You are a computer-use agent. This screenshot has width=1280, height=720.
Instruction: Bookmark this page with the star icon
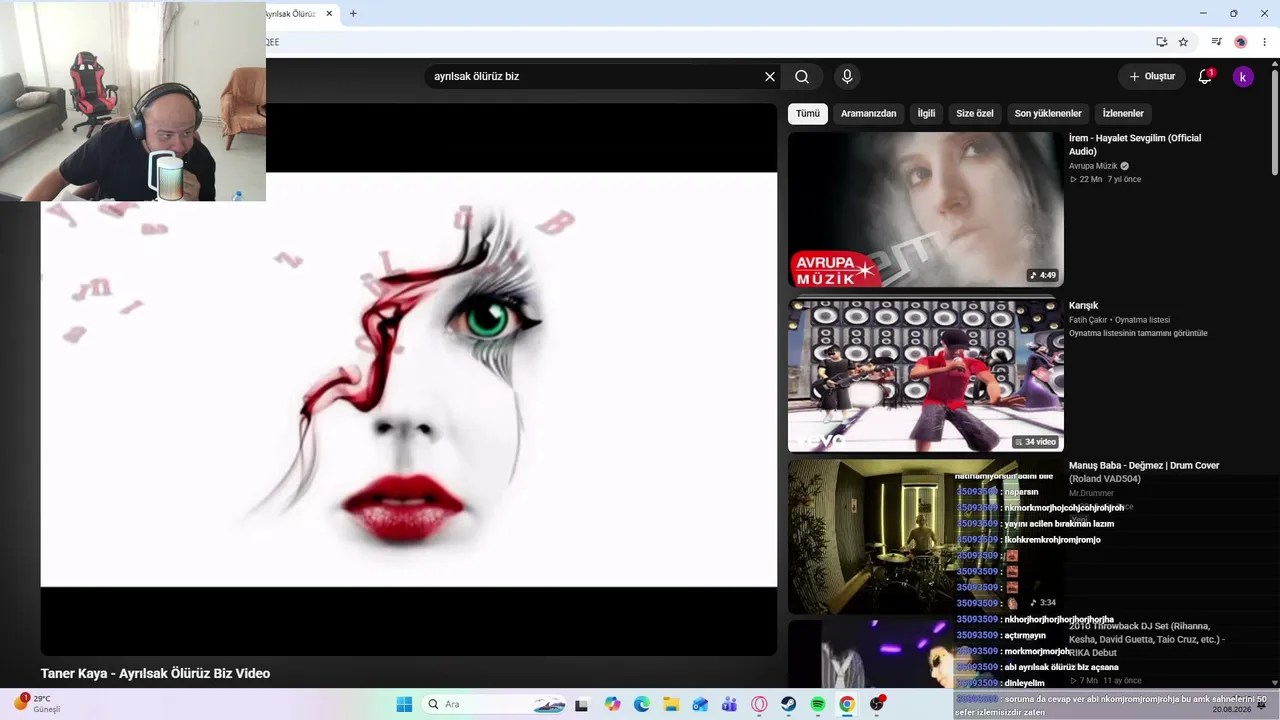point(1183,42)
